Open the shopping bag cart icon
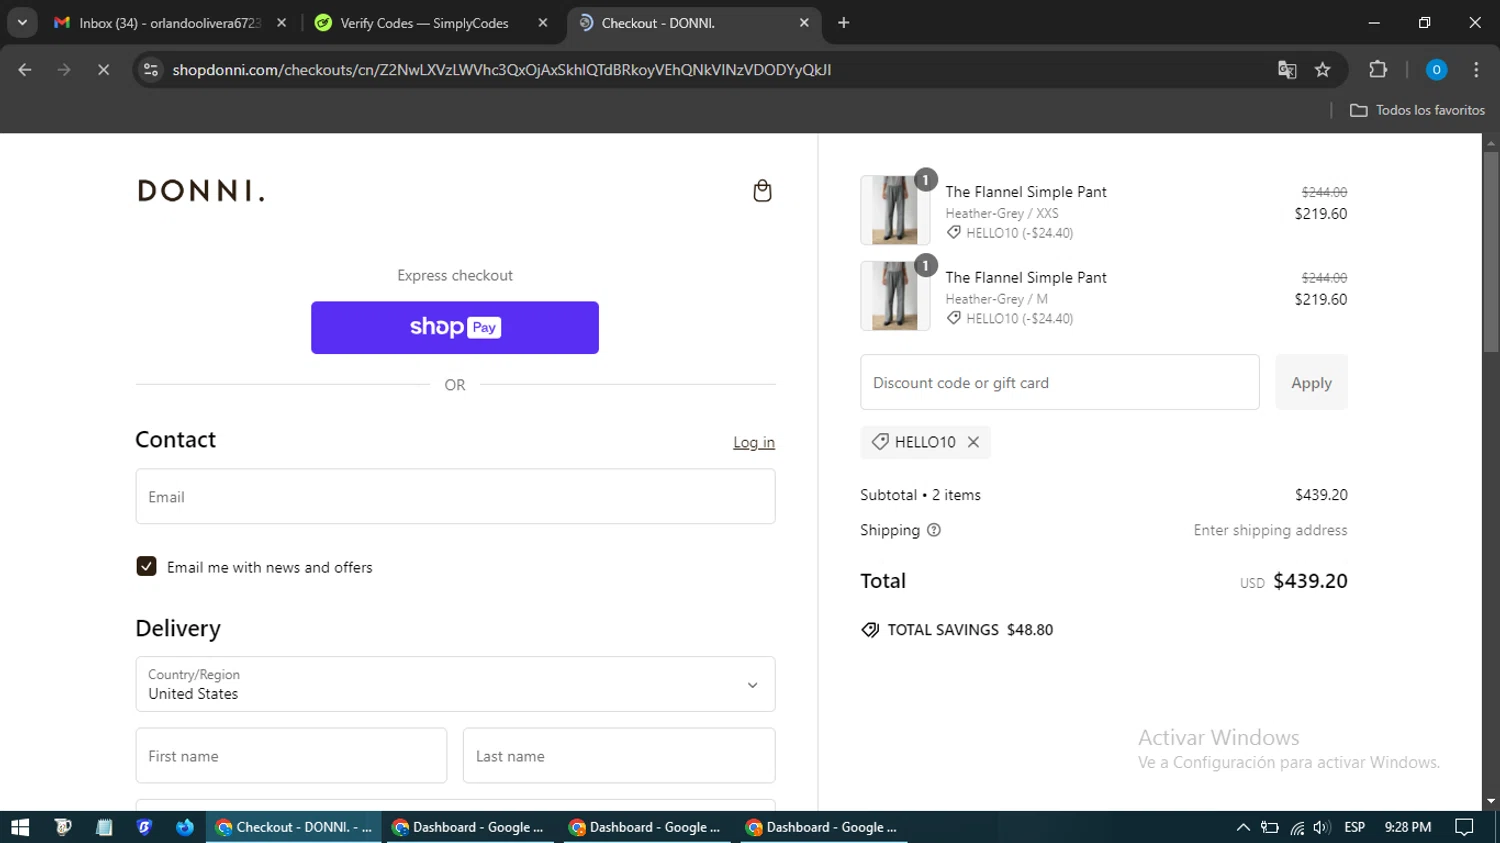The height and width of the screenshot is (843, 1500). [762, 191]
